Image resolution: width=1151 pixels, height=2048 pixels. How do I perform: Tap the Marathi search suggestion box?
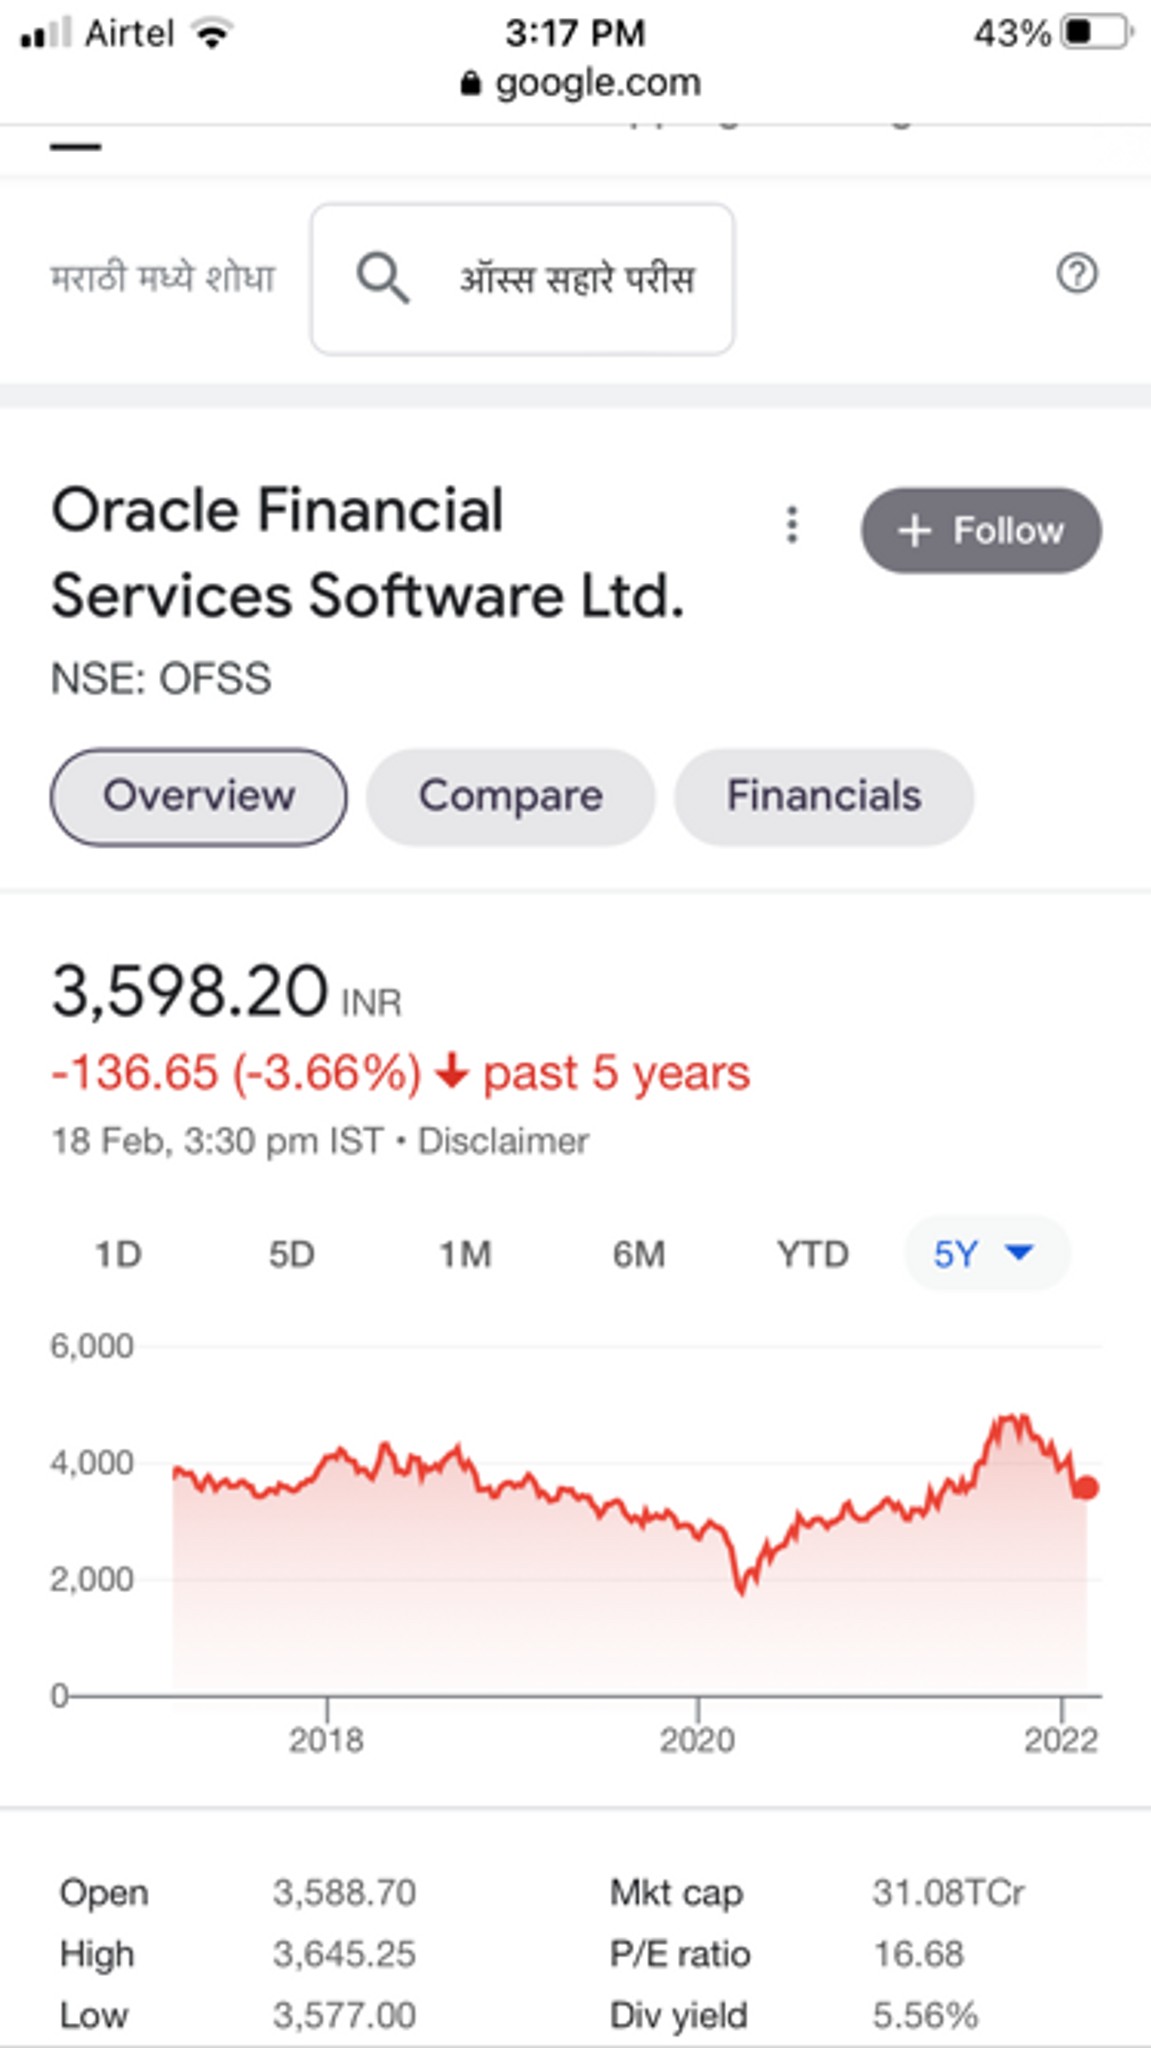[522, 279]
